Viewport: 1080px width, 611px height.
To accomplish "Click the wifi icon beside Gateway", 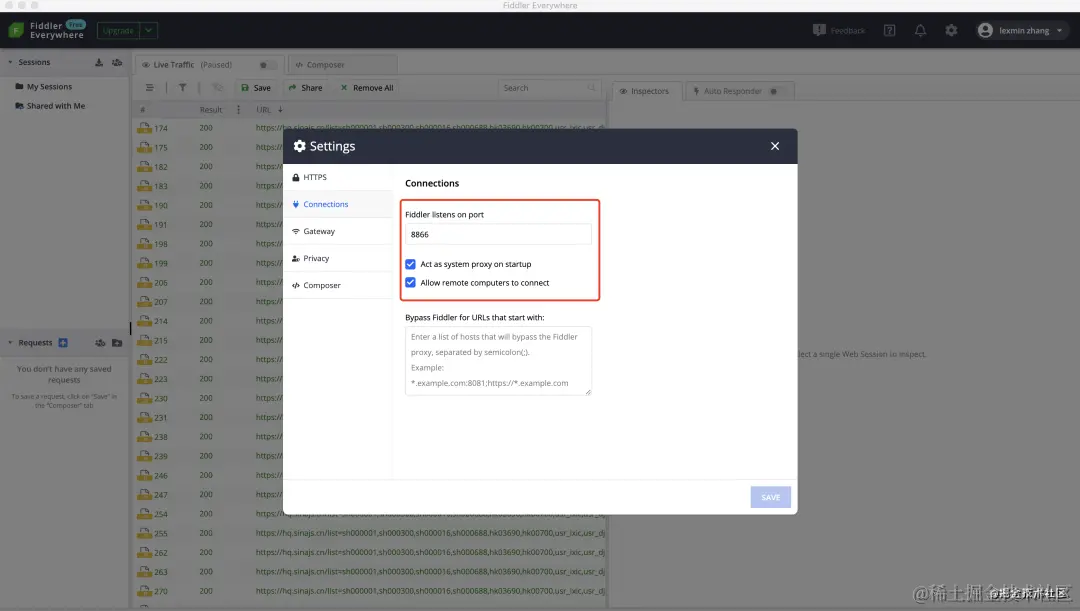I will point(295,231).
